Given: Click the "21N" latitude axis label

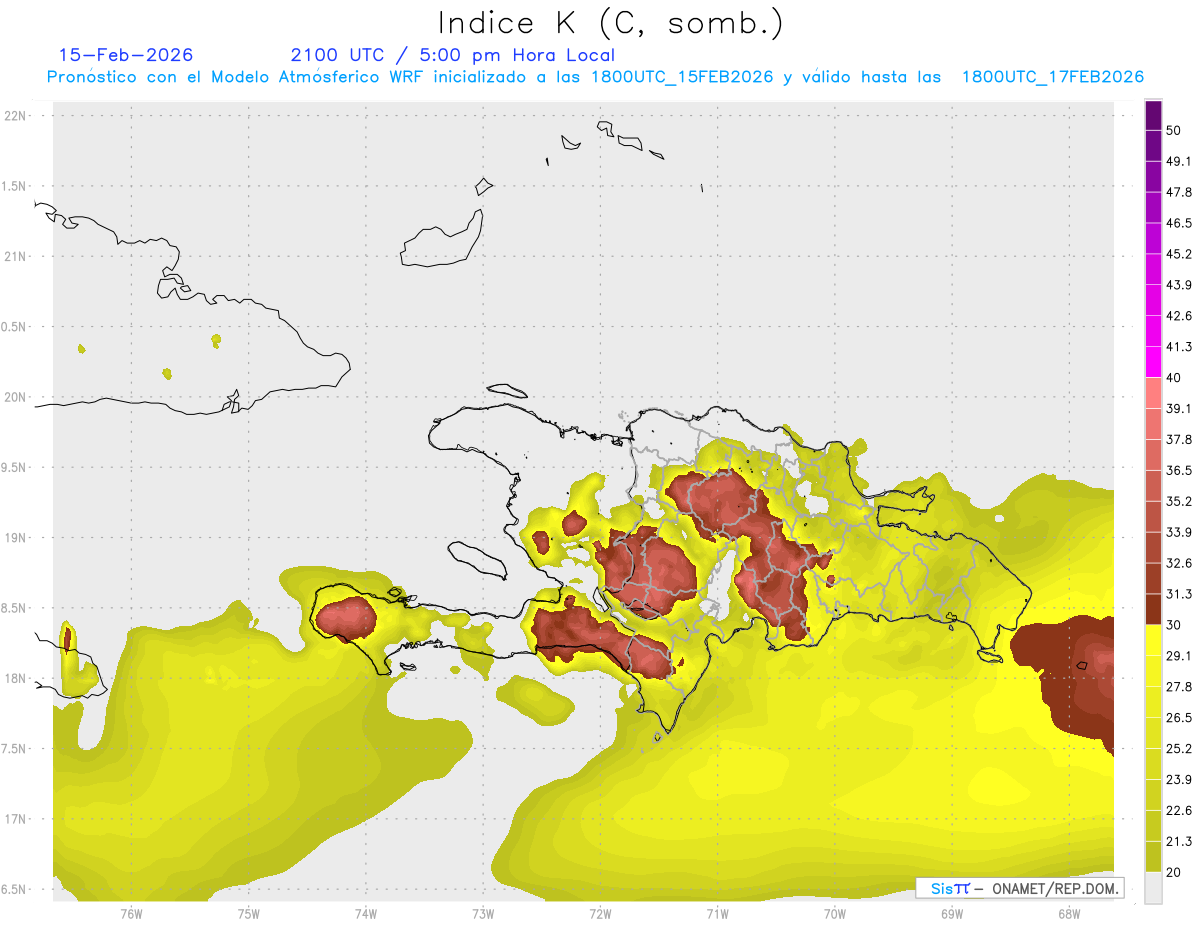Looking at the screenshot, I should point(17,257).
